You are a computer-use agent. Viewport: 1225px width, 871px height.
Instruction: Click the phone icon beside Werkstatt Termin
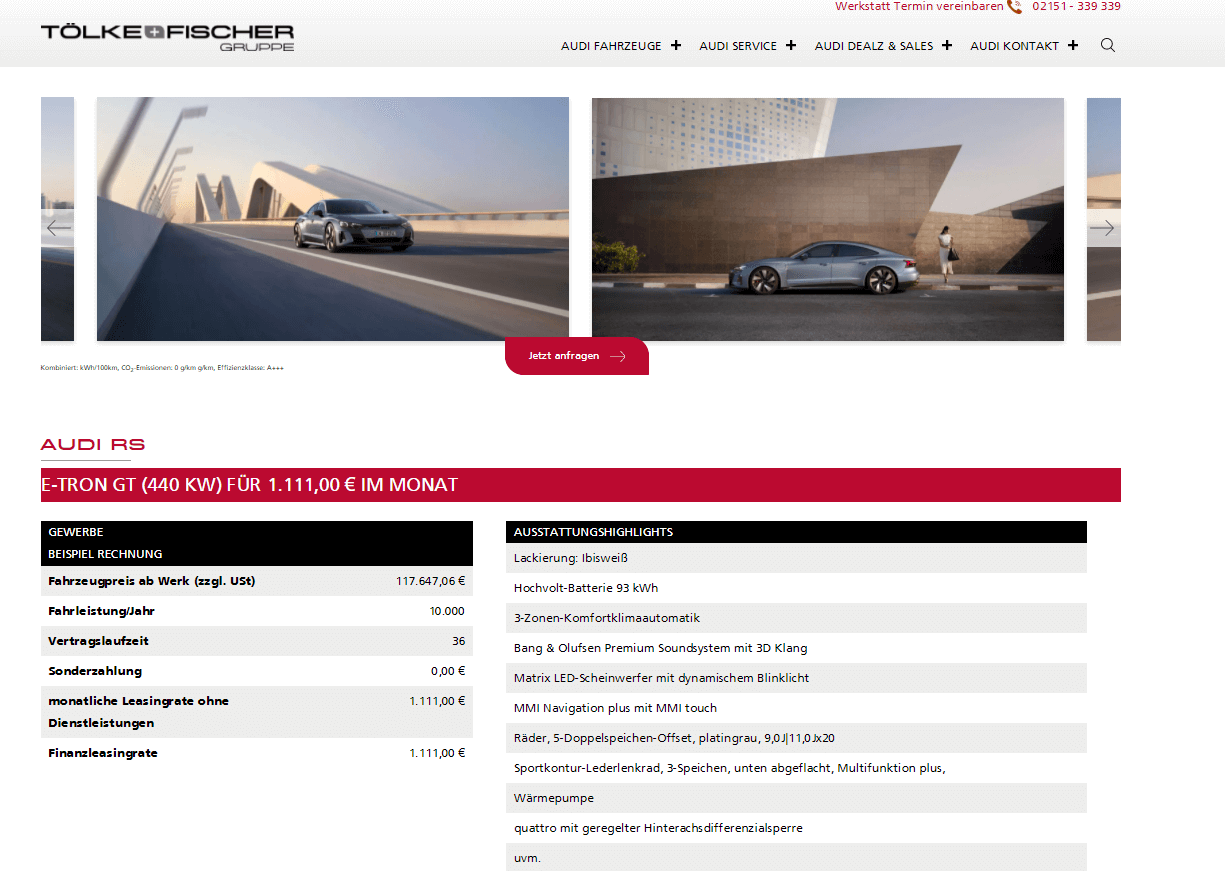point(1015,7)
